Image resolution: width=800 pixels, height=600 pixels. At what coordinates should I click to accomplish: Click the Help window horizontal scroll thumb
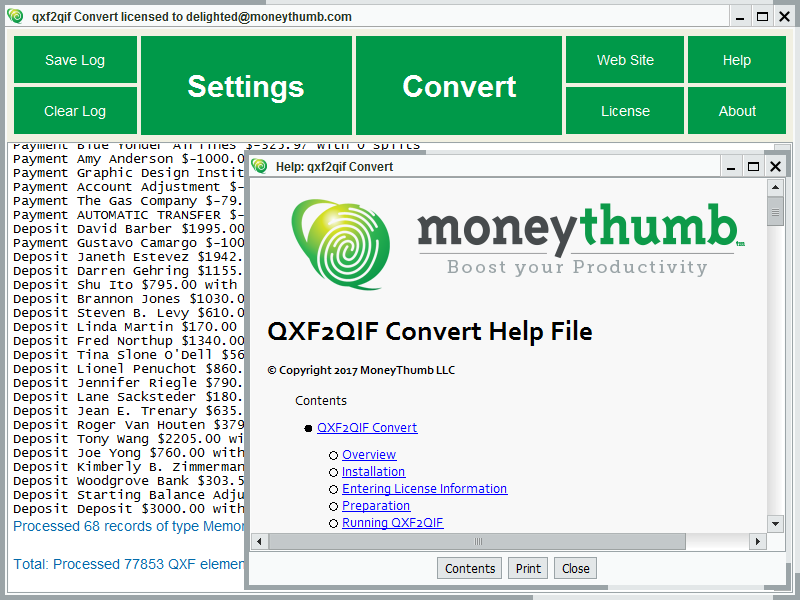[478, 541]
